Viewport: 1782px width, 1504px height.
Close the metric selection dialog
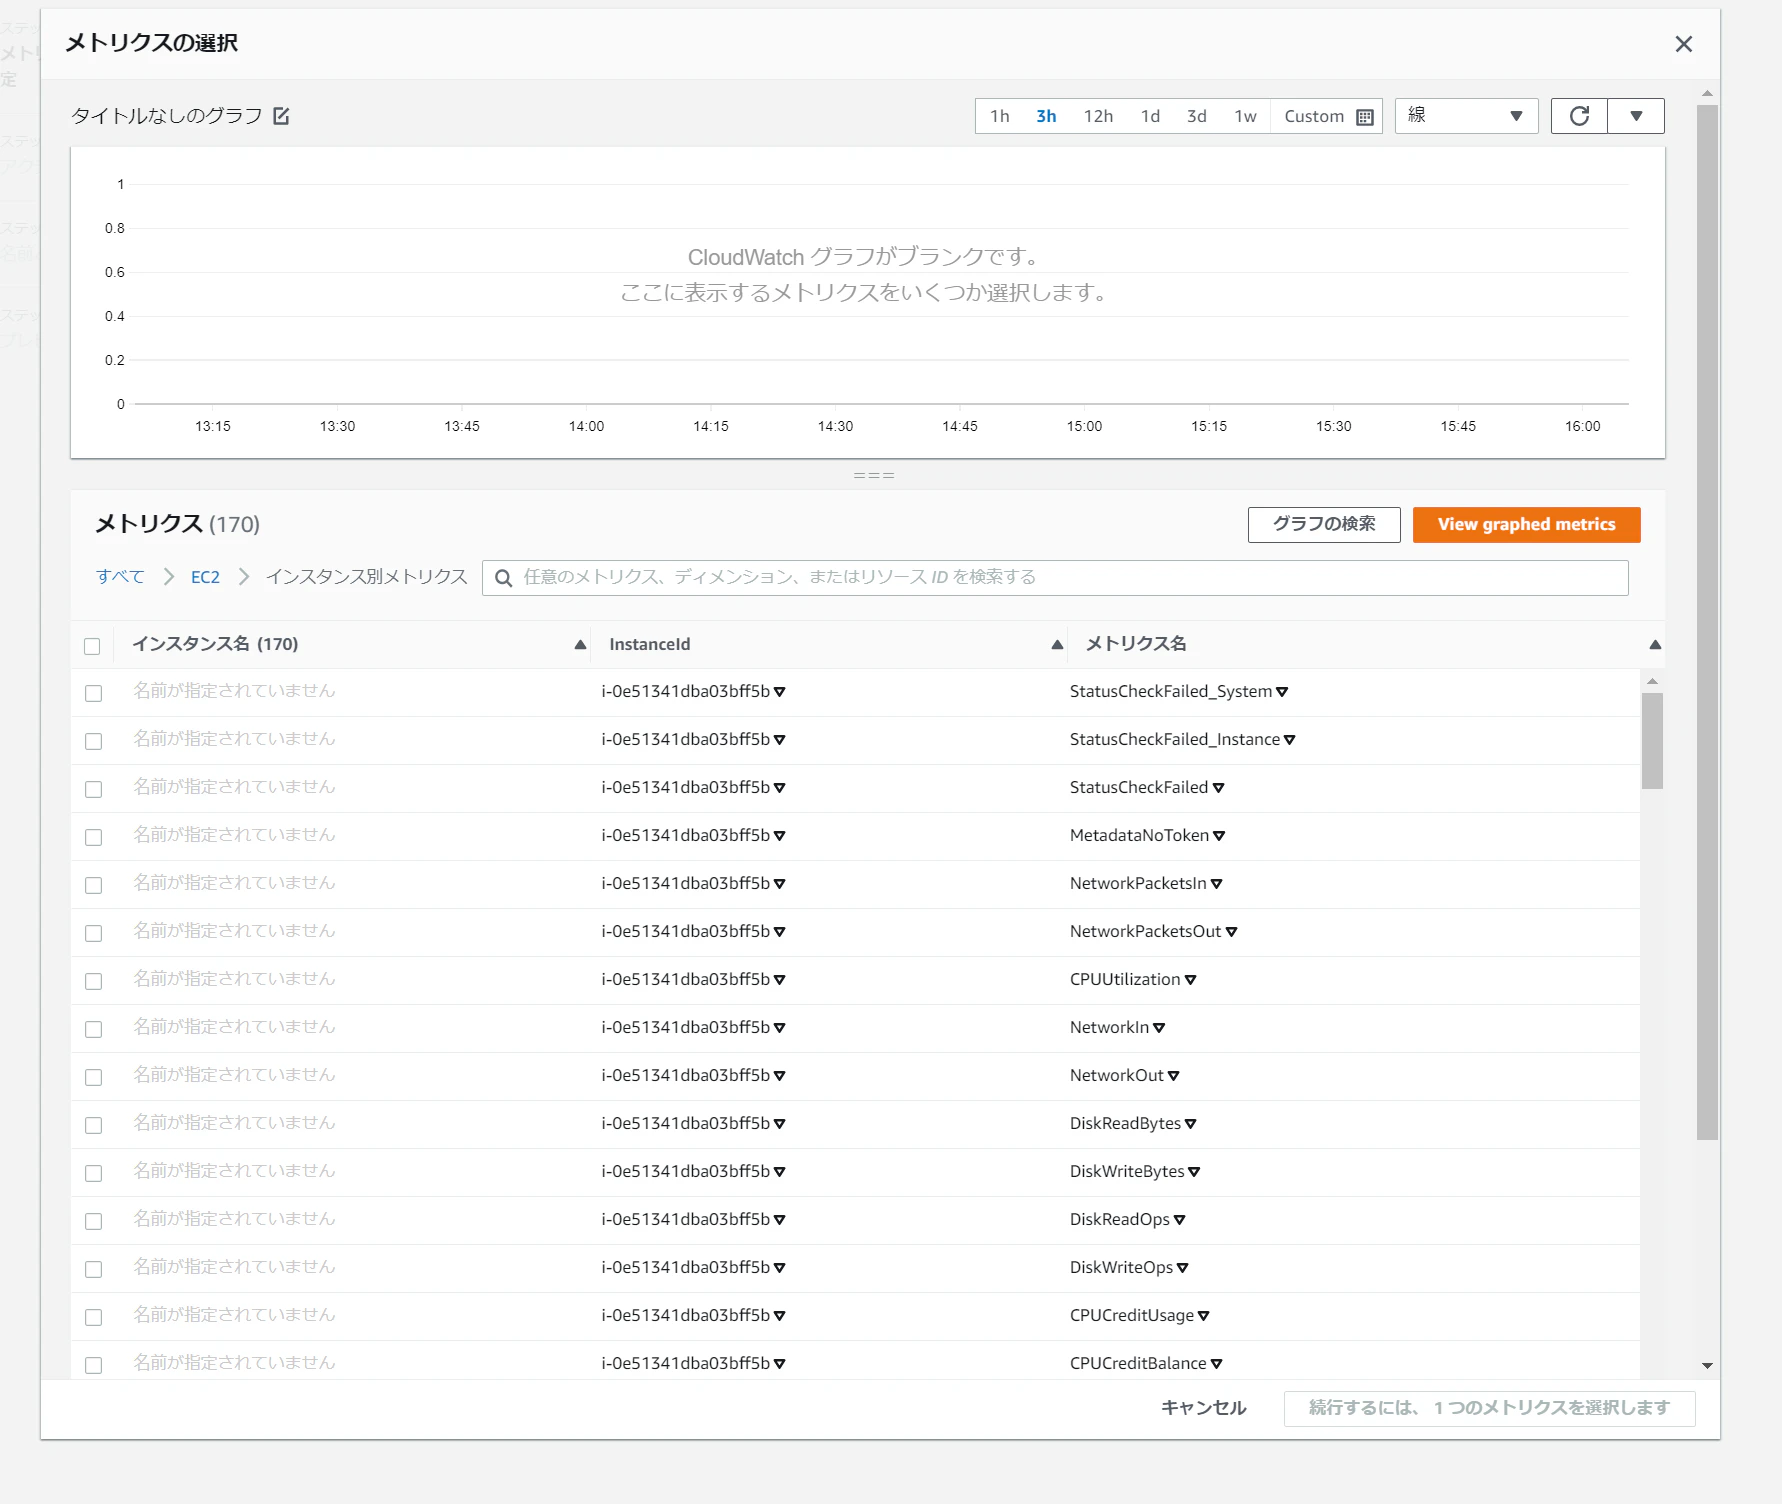pyautogui.click(x=1684, y=44)
